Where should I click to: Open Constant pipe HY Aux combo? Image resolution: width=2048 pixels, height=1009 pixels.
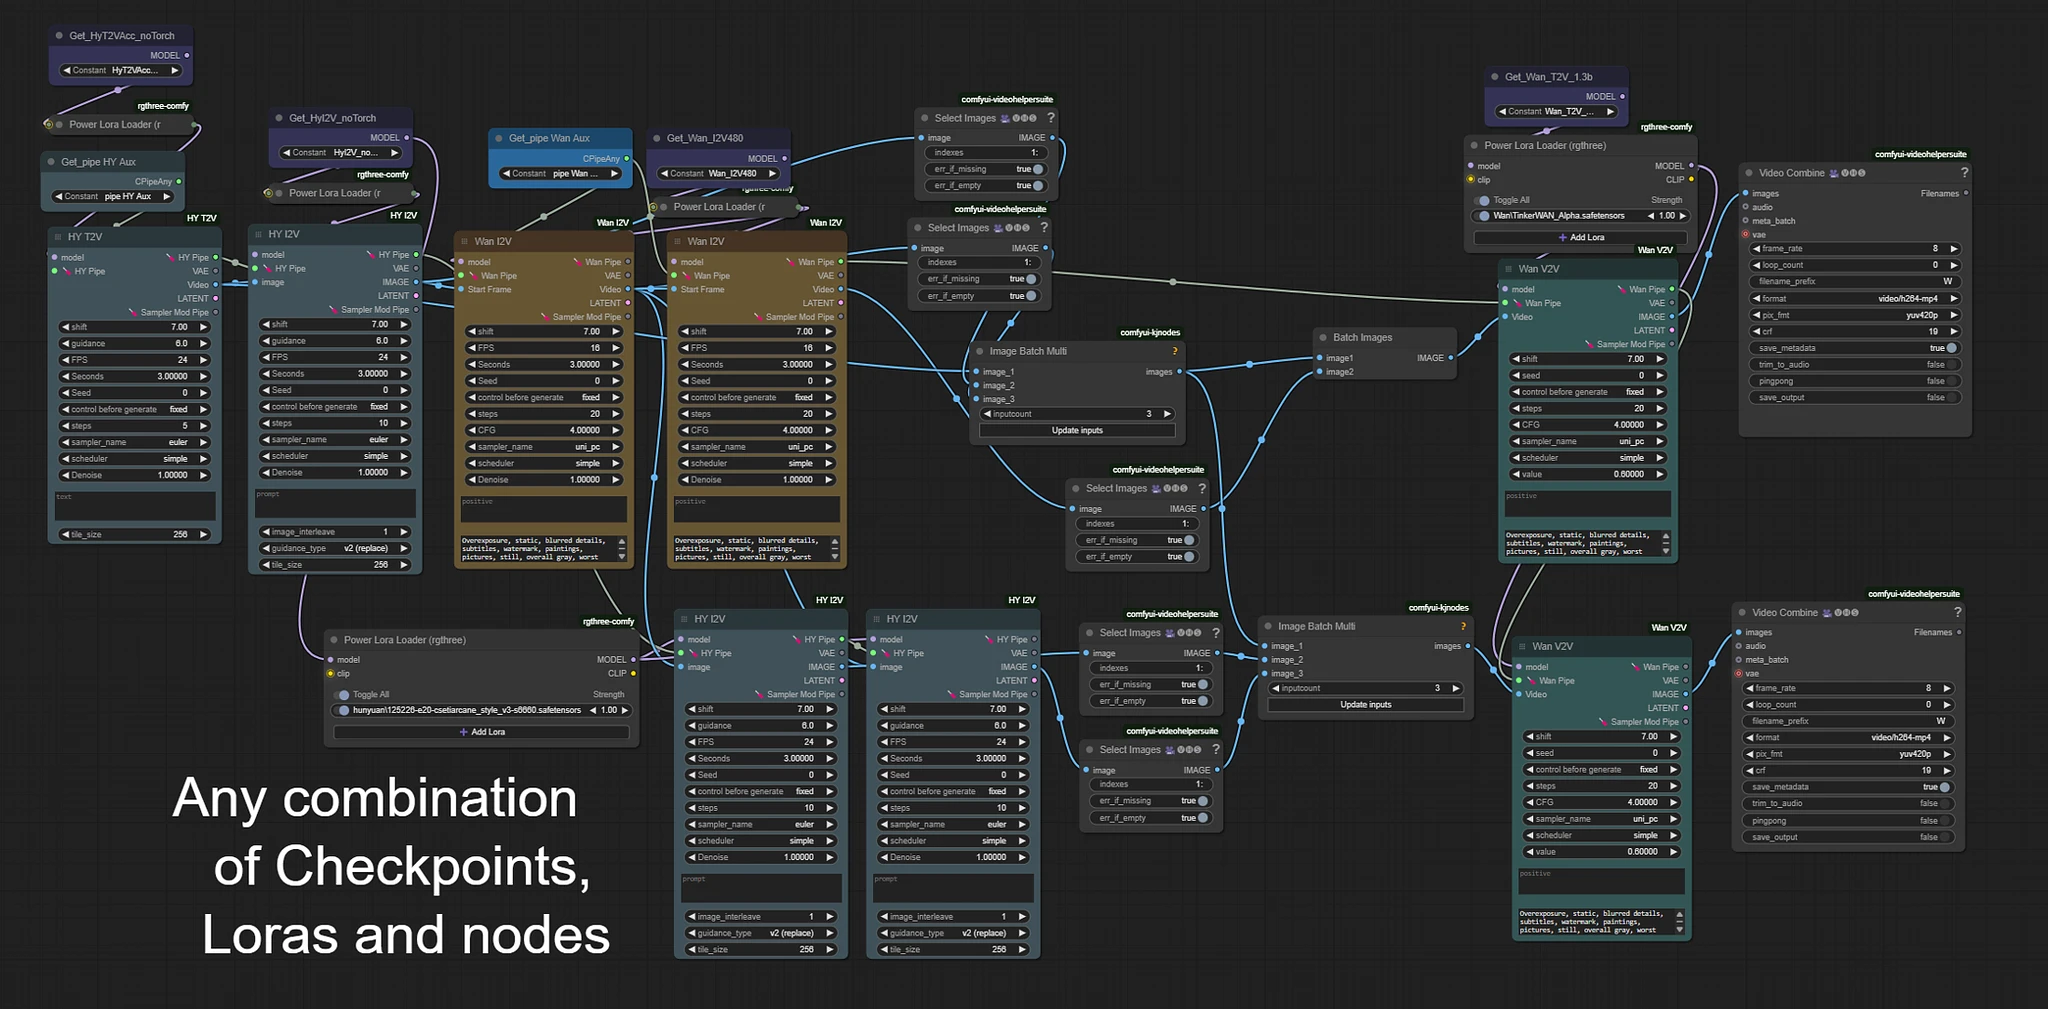[113, 197]
